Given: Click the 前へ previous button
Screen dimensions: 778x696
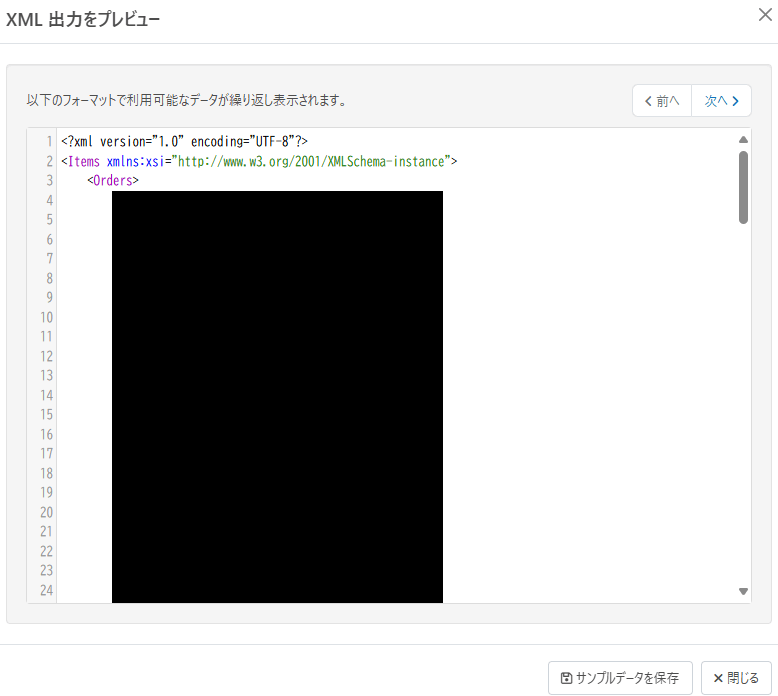Looking at the screenshot, I should point(662,101).
